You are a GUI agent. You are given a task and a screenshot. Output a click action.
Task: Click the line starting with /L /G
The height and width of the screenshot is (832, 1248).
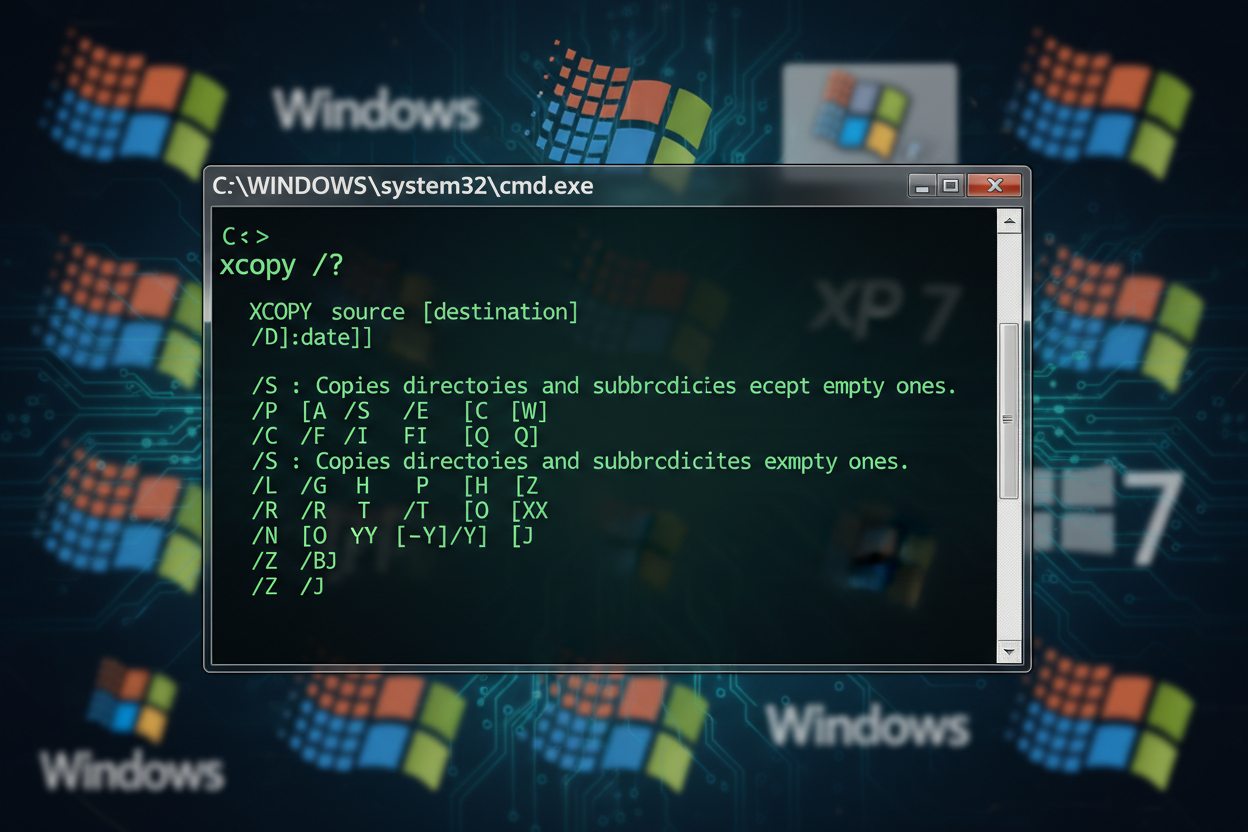pos(395,486)
